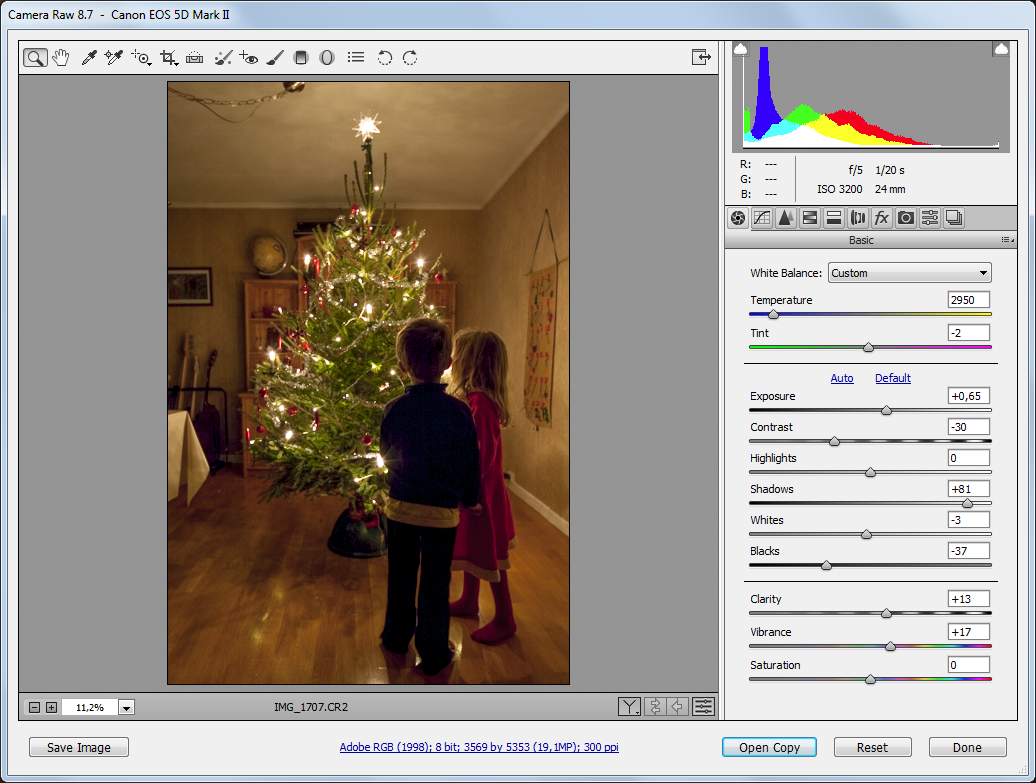Click the Done button
Screen dimensions: 1036x783
point(967,747)
